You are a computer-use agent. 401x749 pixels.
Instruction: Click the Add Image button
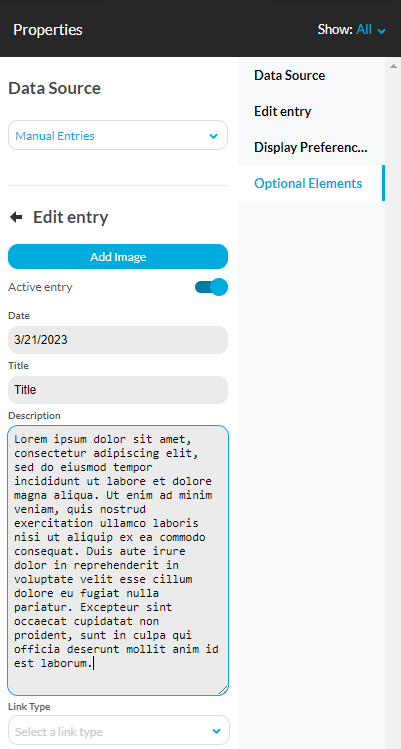(x=118, y=257)
